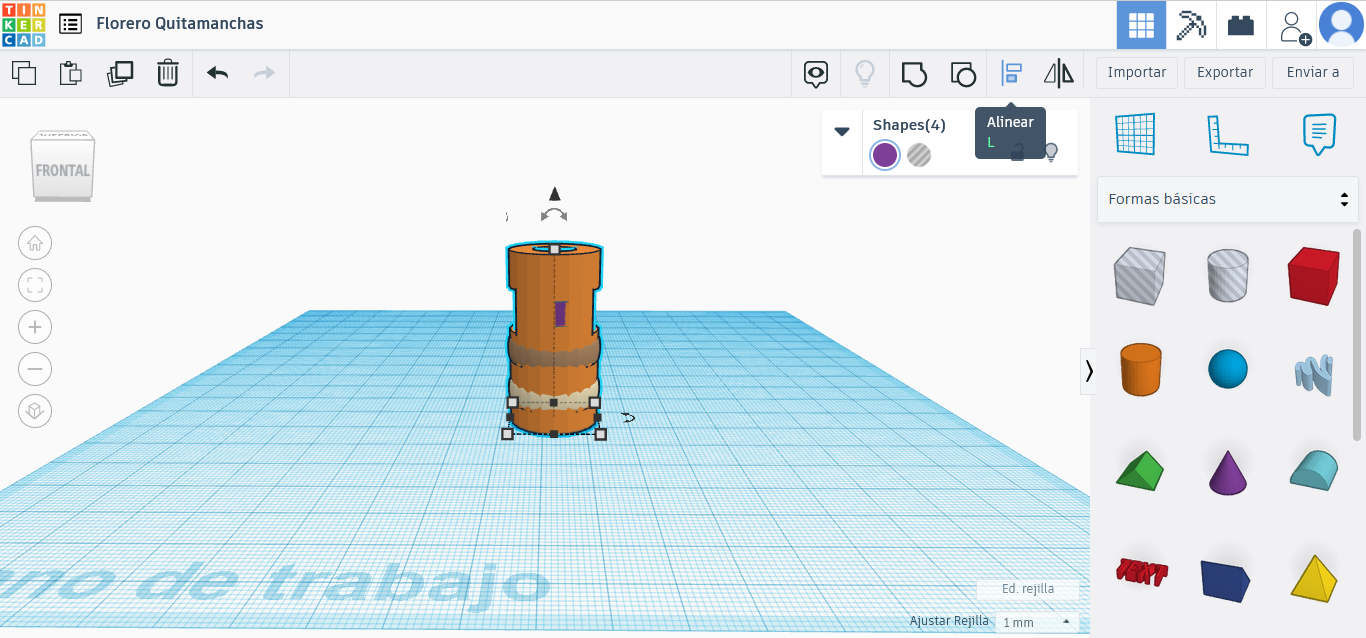
Task: Click the Ed. rejilla button
Action: click(1028, 589)
